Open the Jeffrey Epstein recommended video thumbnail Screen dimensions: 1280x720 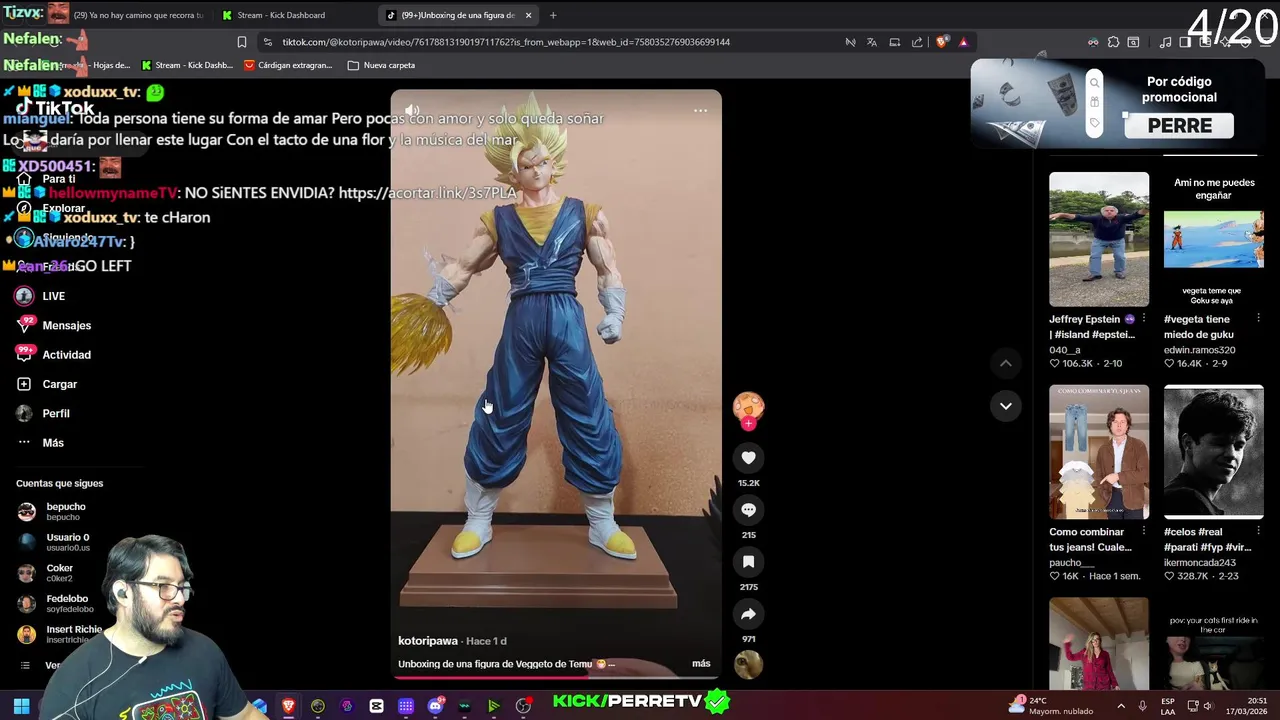(x=1099, y=239)
